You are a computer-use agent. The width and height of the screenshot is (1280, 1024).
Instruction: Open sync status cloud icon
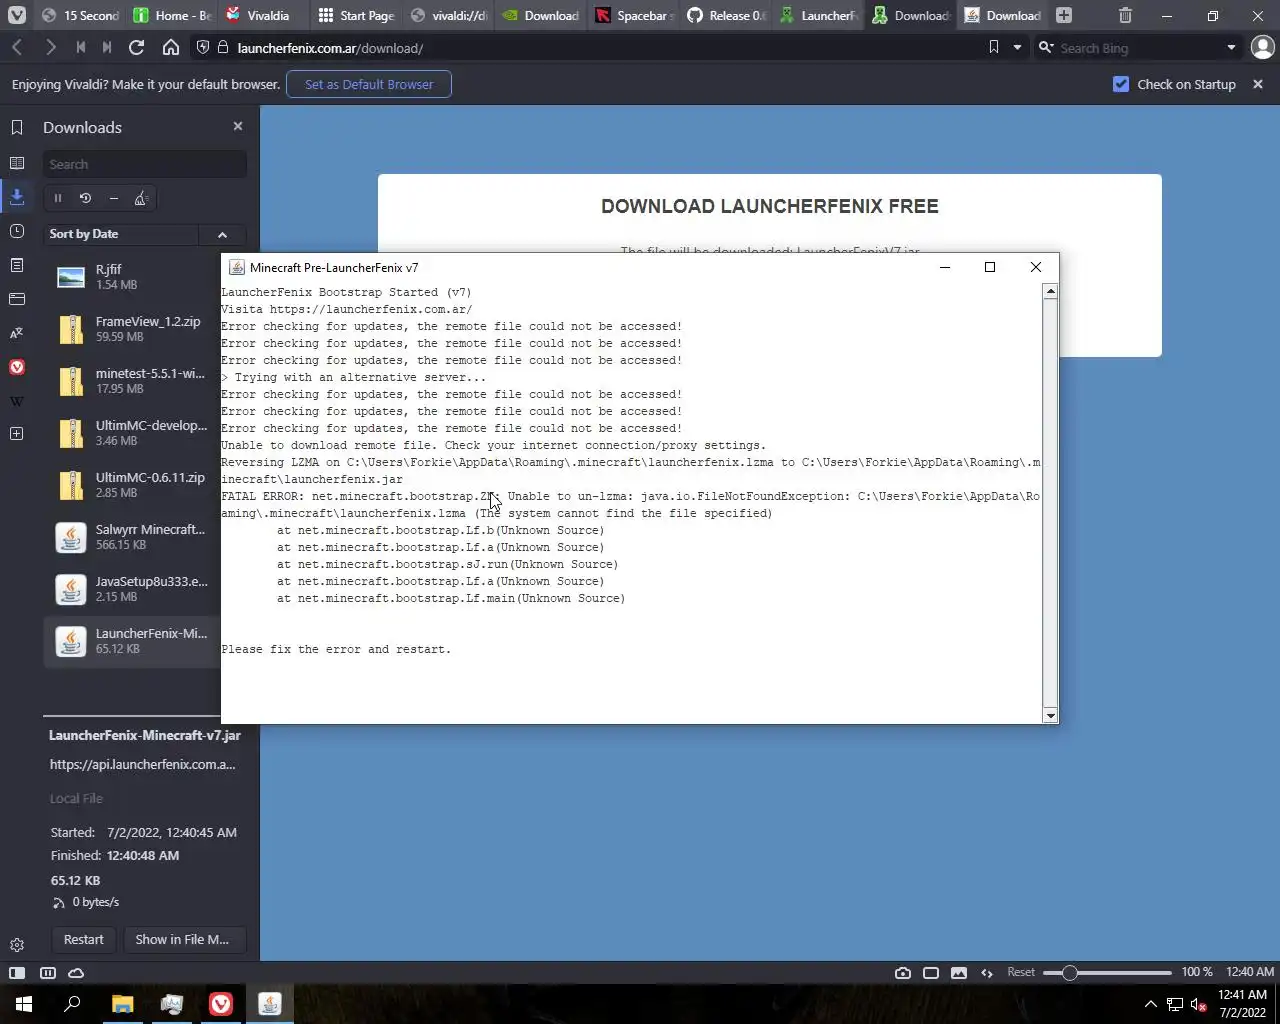click(x=76, y=972)
